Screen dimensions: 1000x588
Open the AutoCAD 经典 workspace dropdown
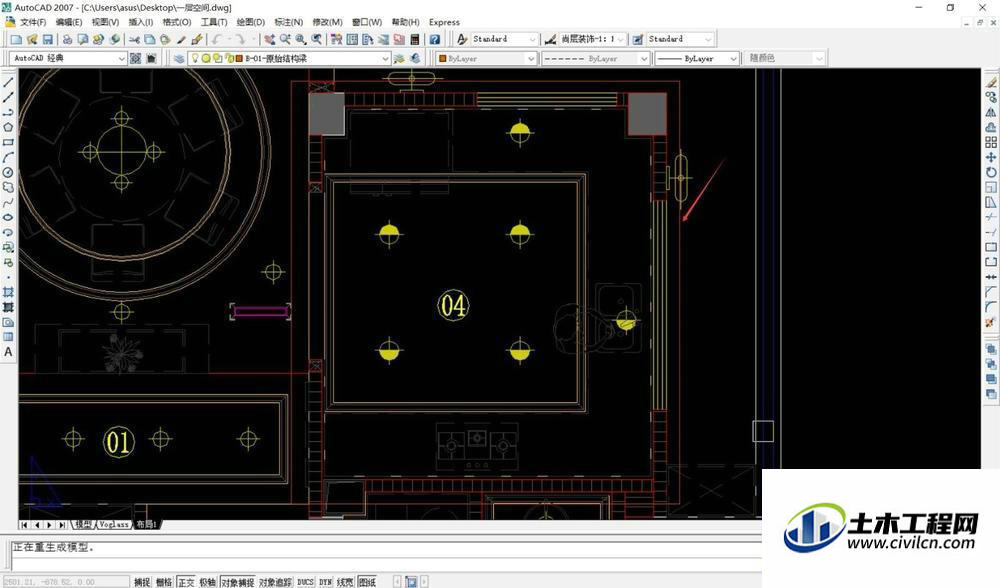point(121,58)
